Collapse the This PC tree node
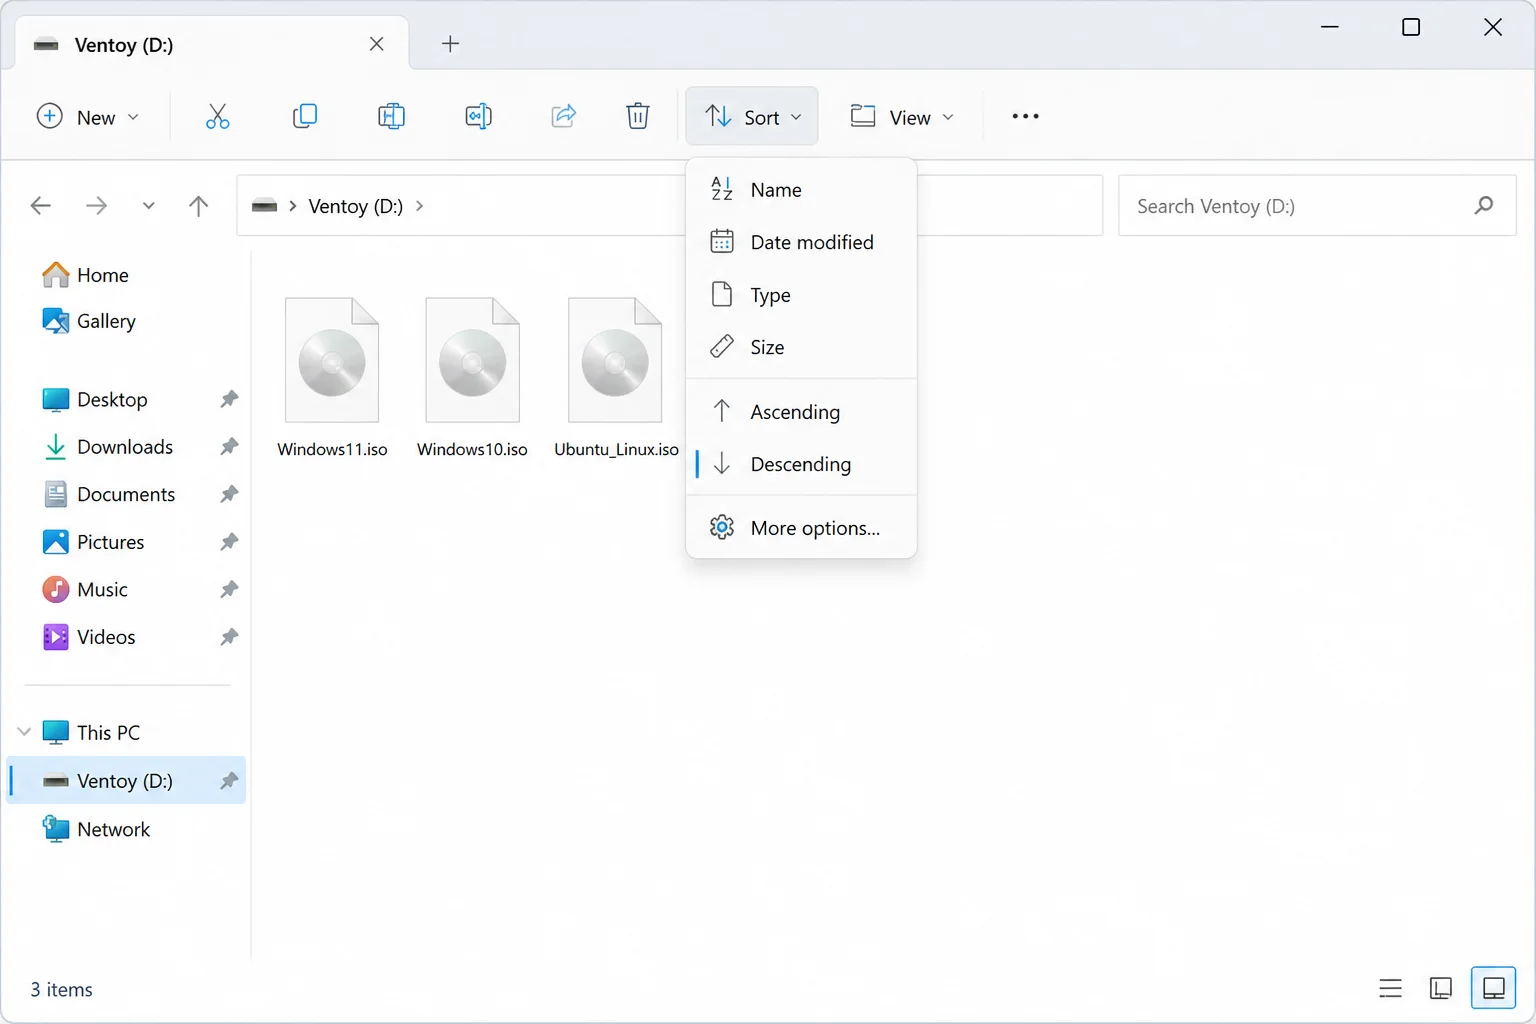 [24, 732]
